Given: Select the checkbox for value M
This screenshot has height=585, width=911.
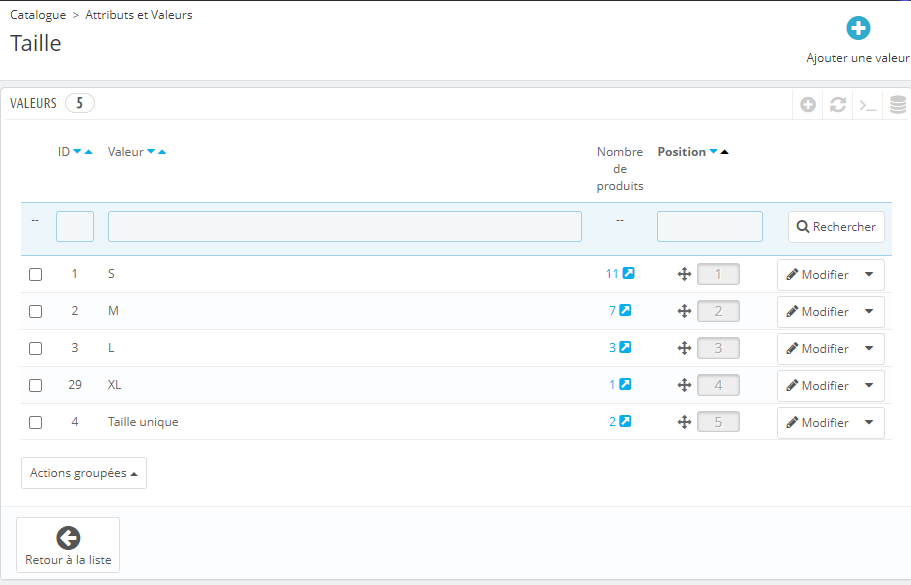Looking at the screenshot, I should point(35,311).
